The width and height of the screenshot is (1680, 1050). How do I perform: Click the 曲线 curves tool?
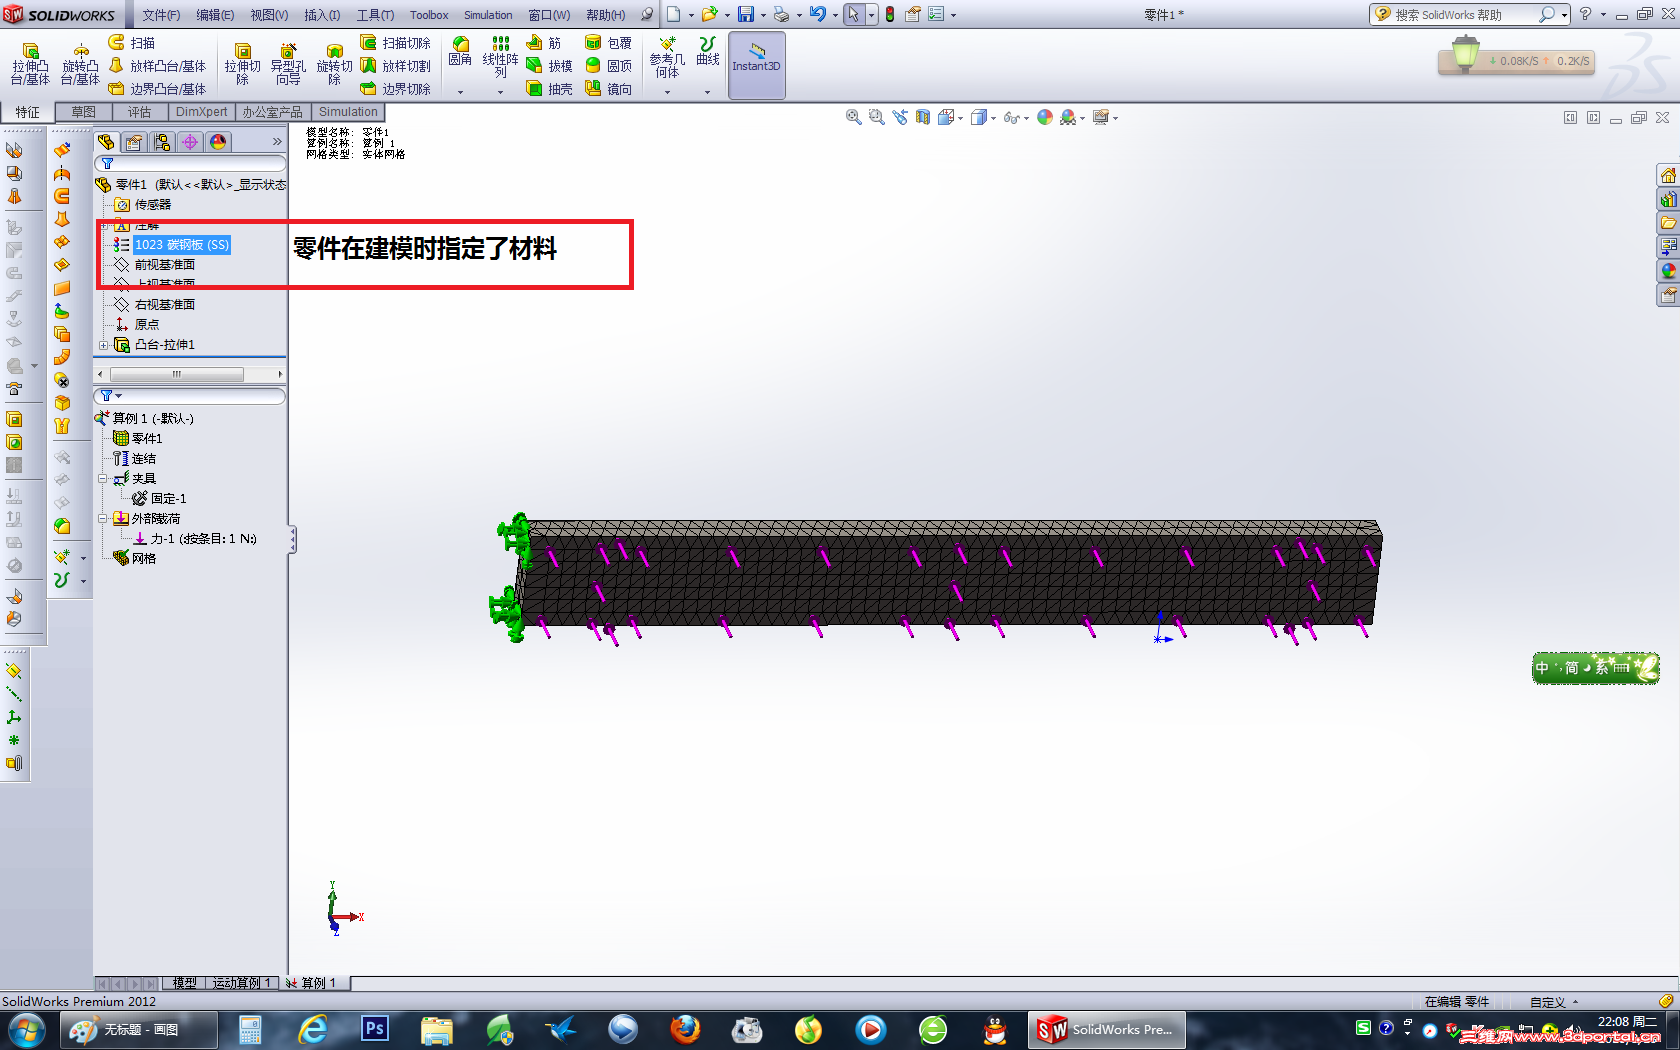tap(708, 52)
